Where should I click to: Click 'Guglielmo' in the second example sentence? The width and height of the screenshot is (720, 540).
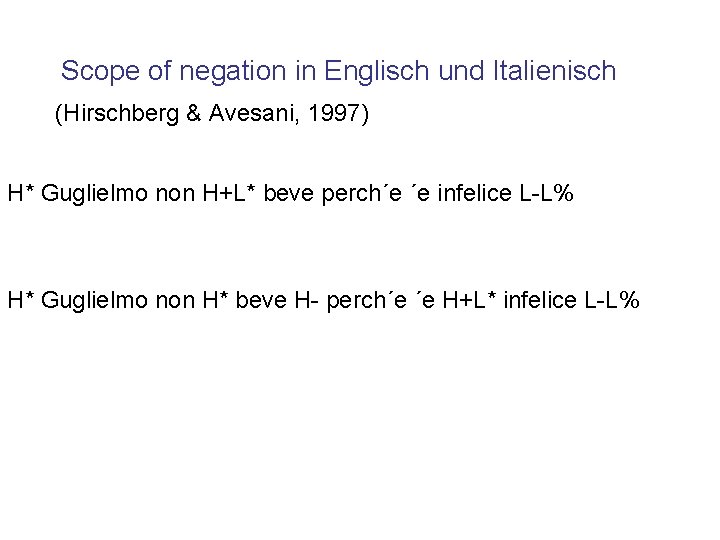(x=94, y=301)
